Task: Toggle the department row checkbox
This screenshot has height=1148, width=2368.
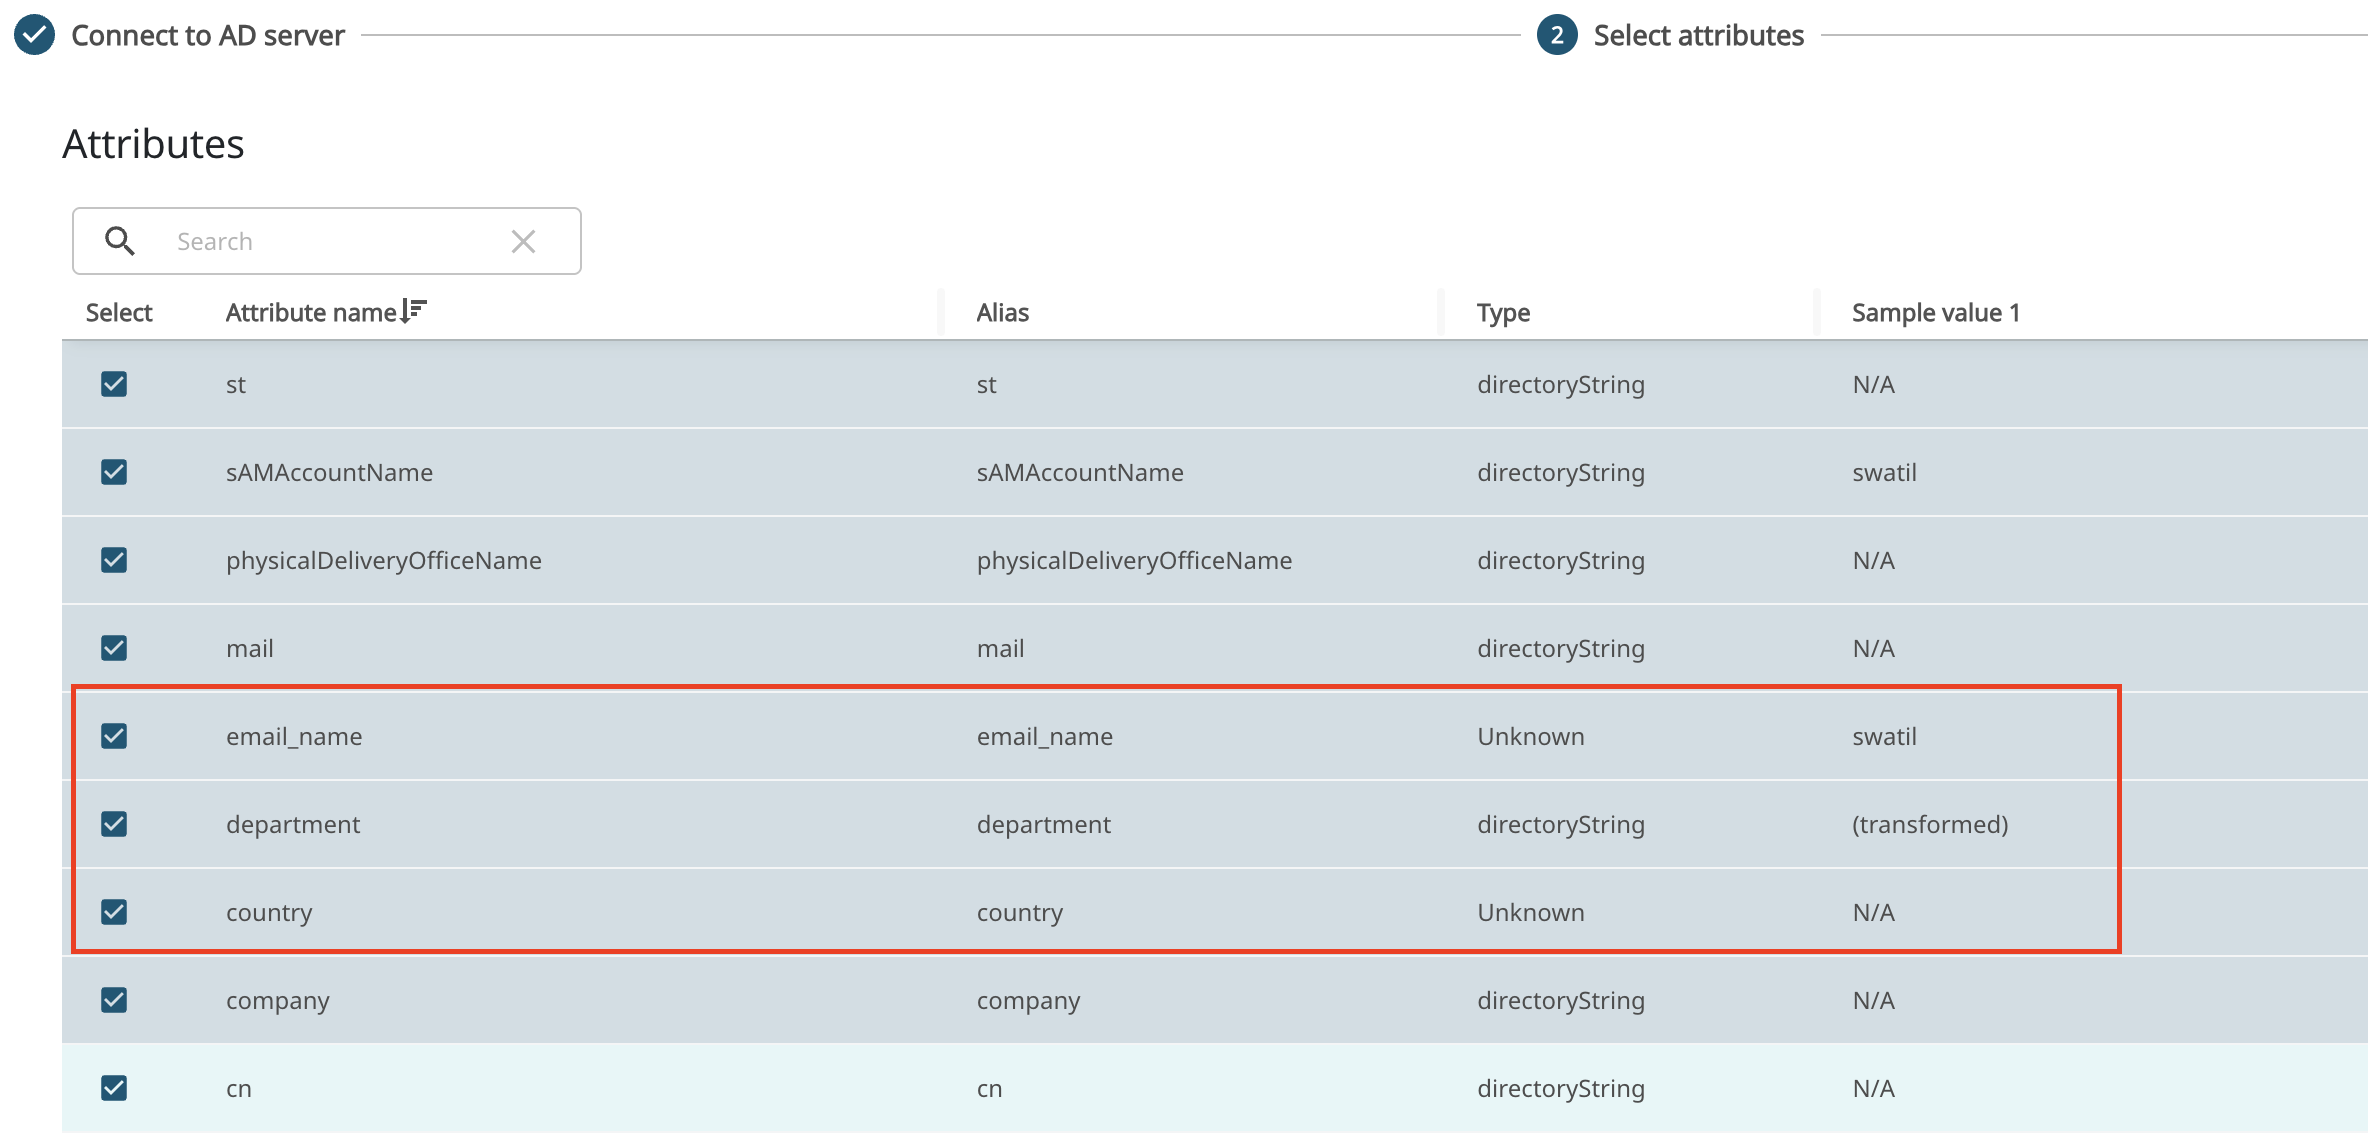Action: tap(114, 824)
